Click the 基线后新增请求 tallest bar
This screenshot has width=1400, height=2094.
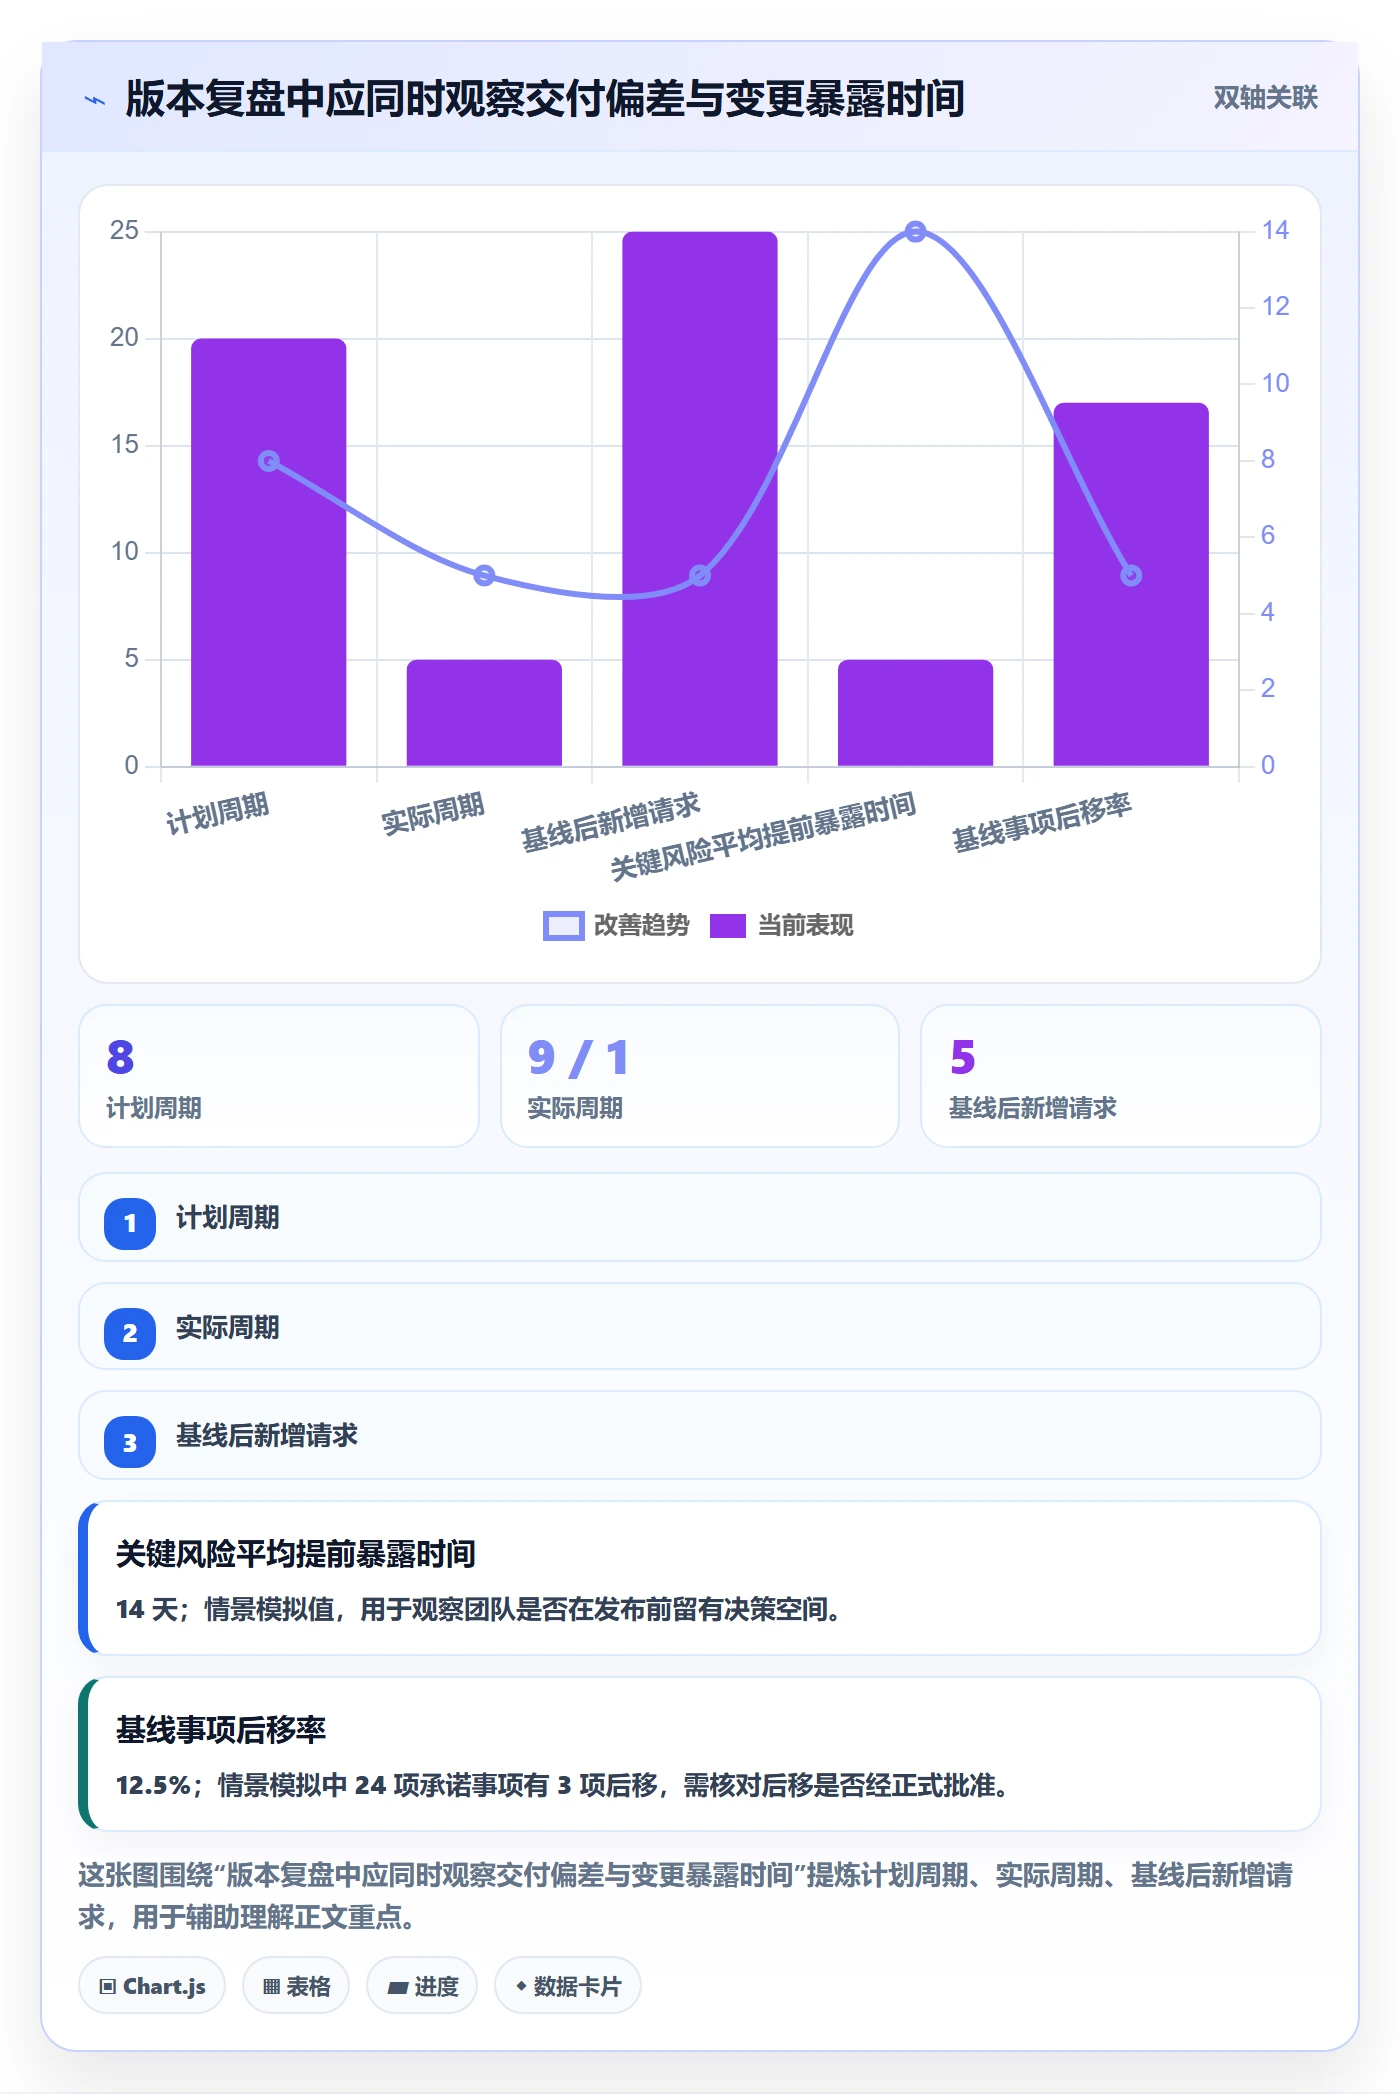tap(700, 499)
